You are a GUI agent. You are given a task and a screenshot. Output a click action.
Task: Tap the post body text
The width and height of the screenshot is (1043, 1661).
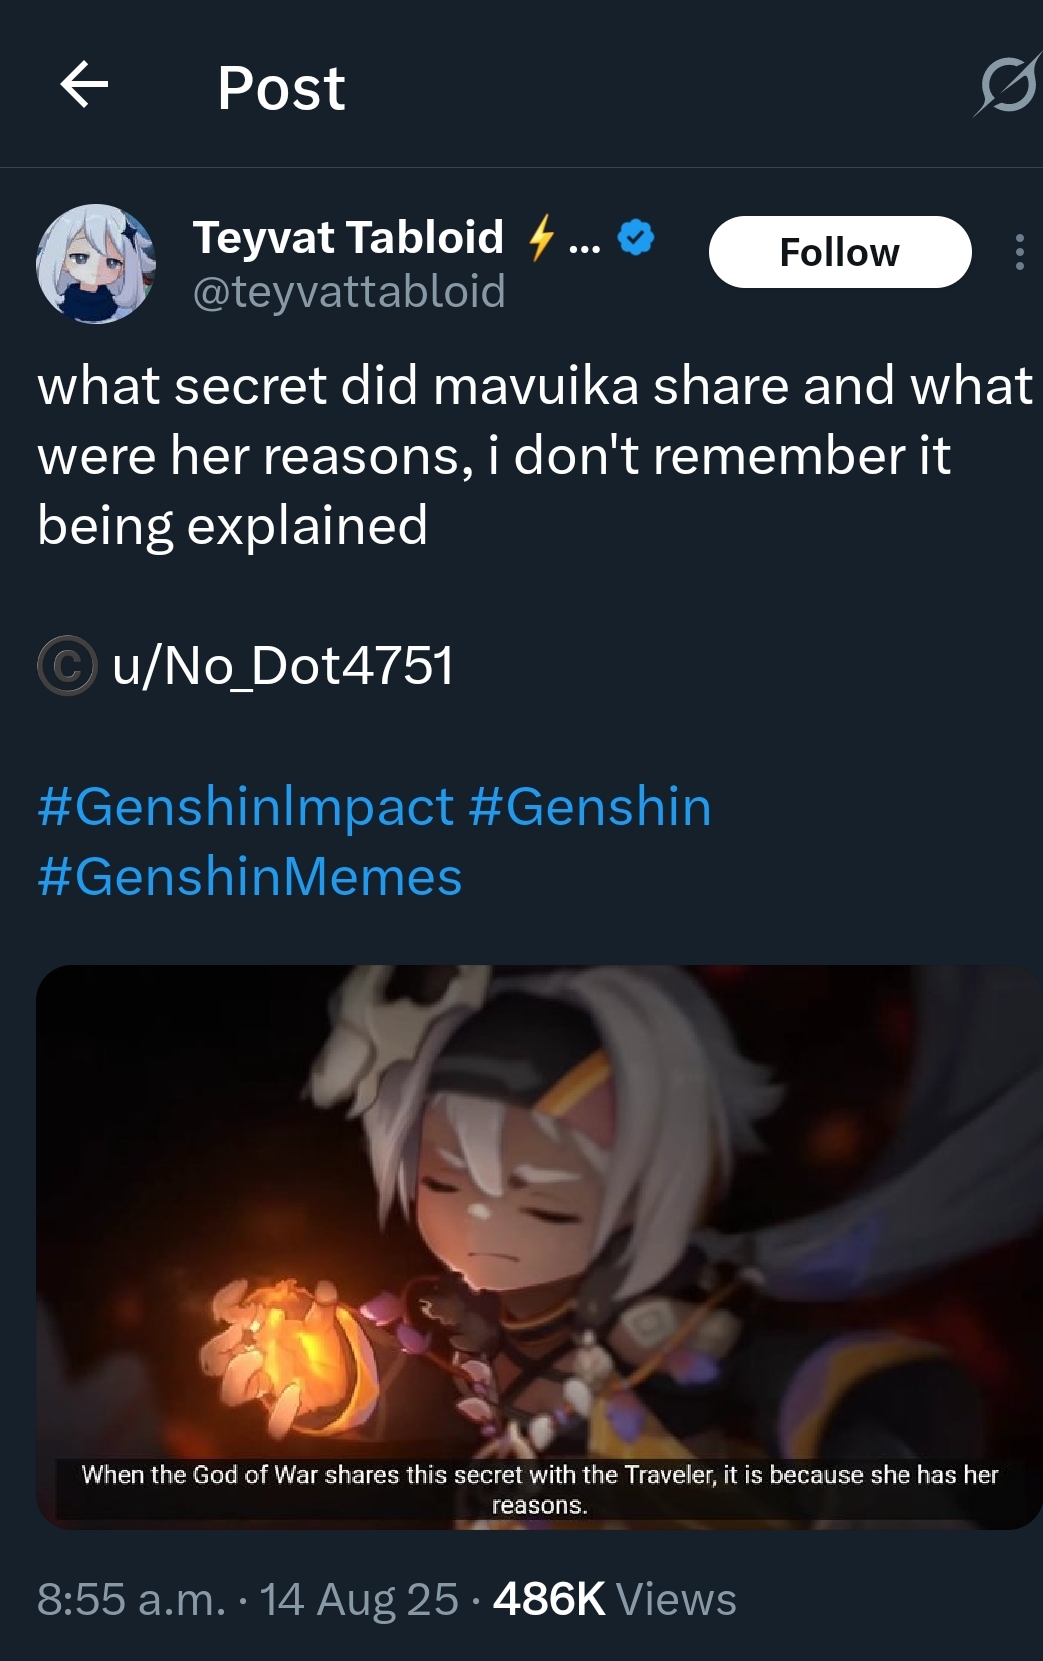pos(535,455)
